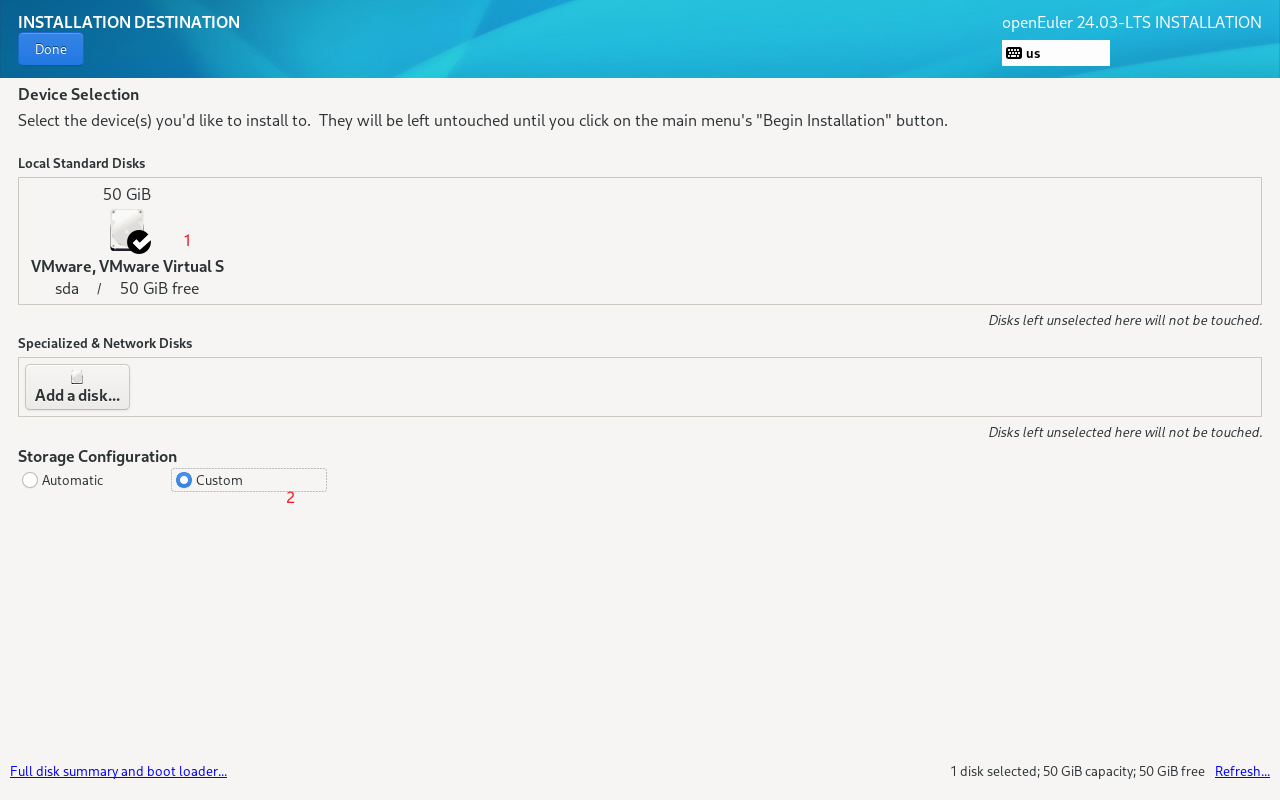The image size is (1280, 800).
Task: Click Add a disk button
Action: tap(77, 387)
